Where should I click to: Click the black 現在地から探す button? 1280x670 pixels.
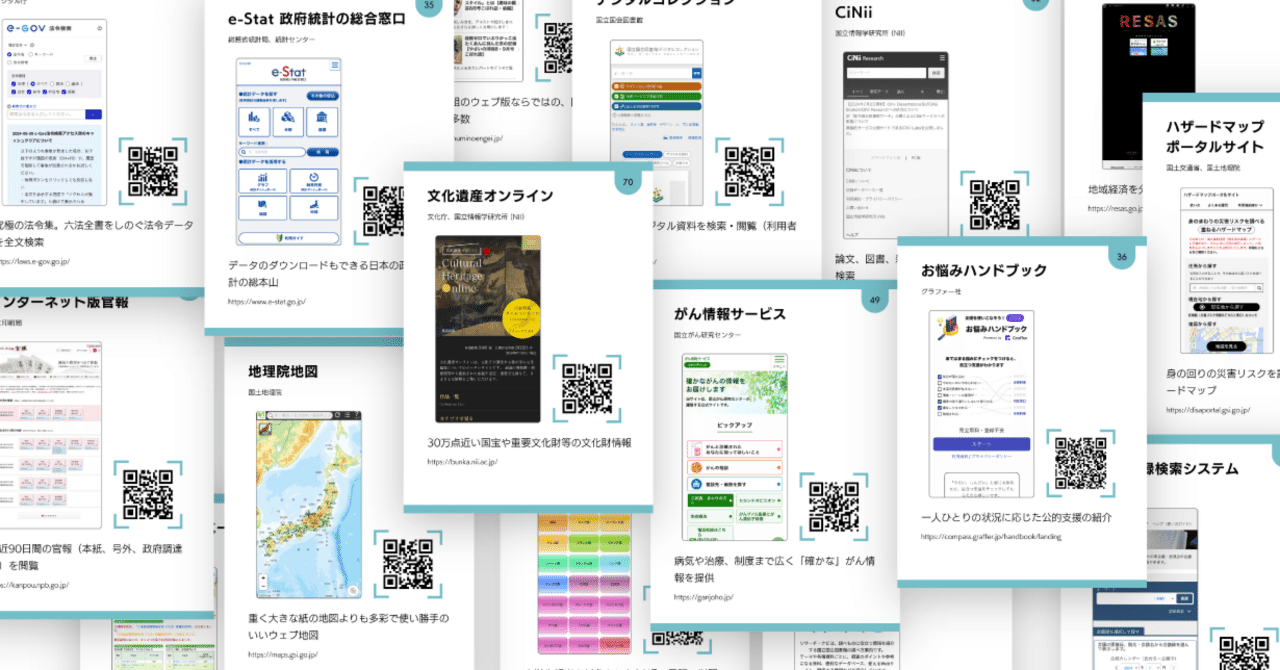(x=1226, y=307)
